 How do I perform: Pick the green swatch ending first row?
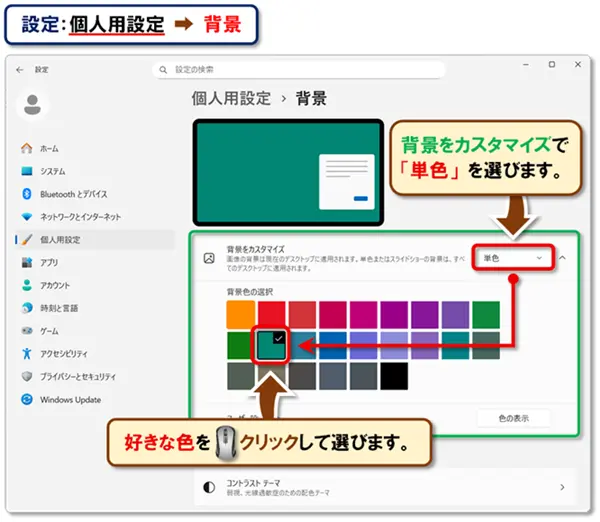click(486, 315)
